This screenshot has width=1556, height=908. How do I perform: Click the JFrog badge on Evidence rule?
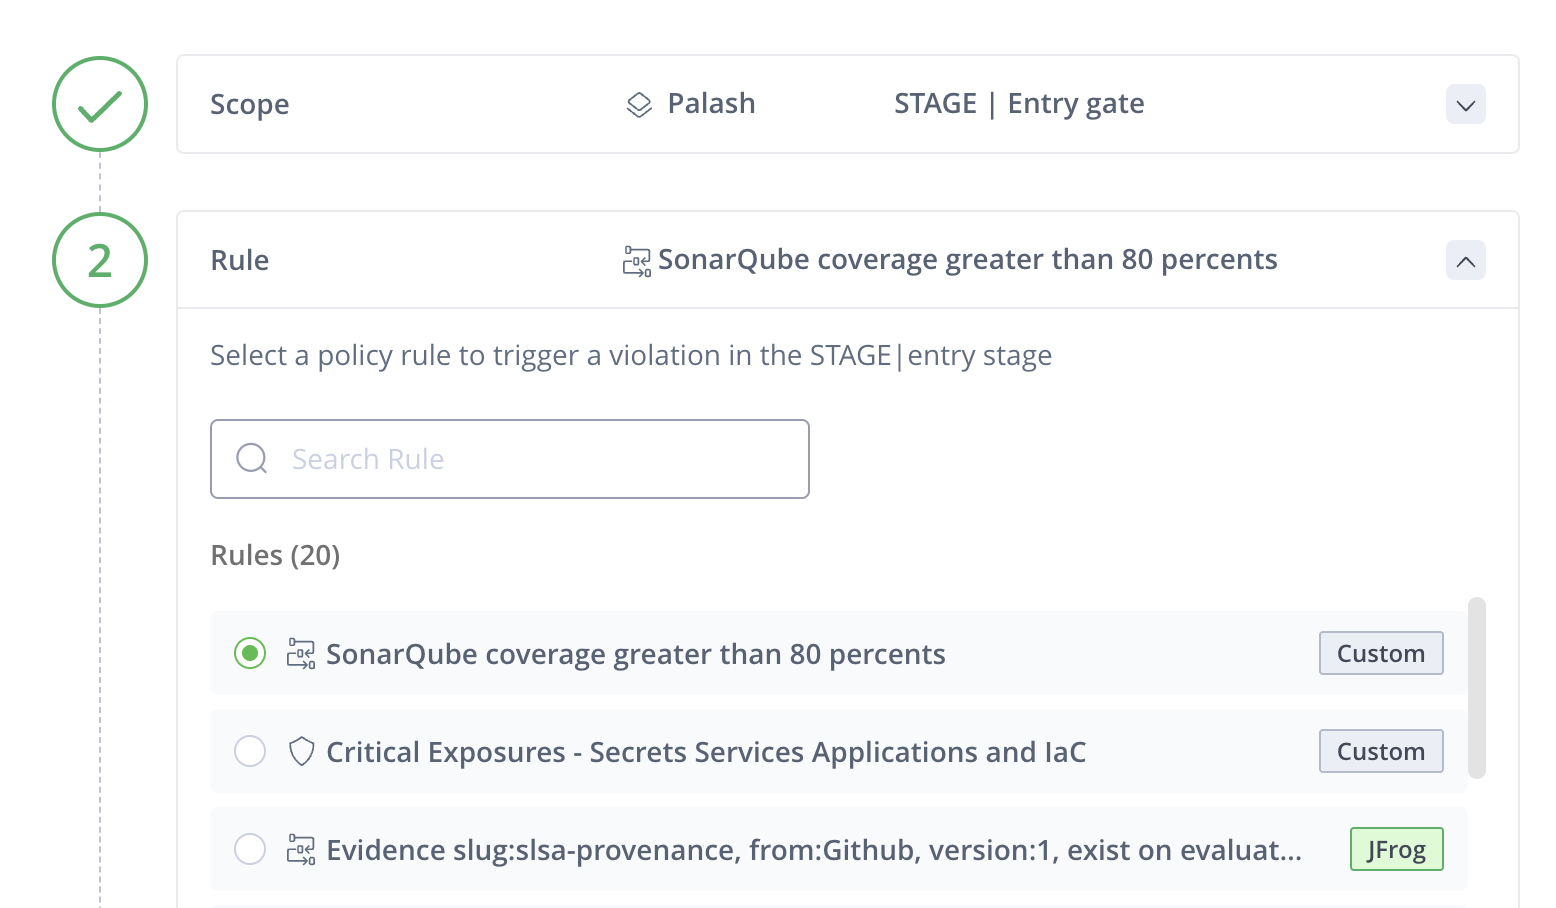pyautogui.click(x=1396, y=849)
